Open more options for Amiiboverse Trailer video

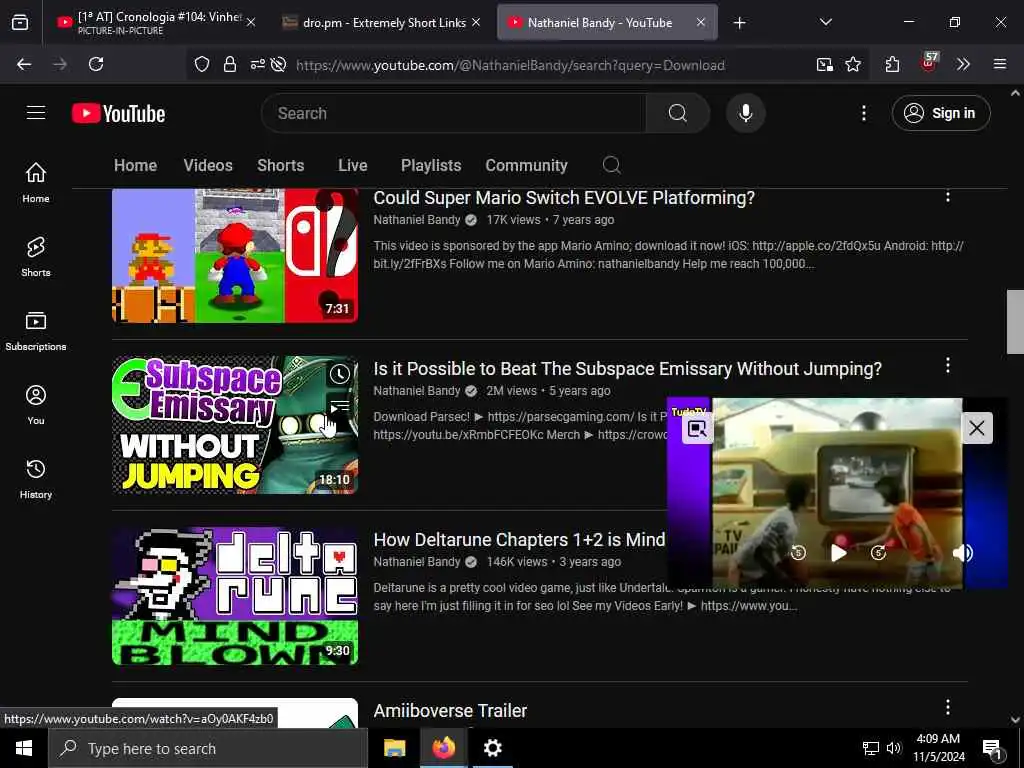click(x=948, y=707)
